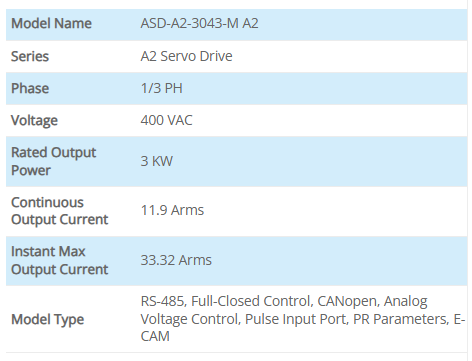Screen dimensions: 472x361
Task: Click the Model Name label
Action: 51,24
